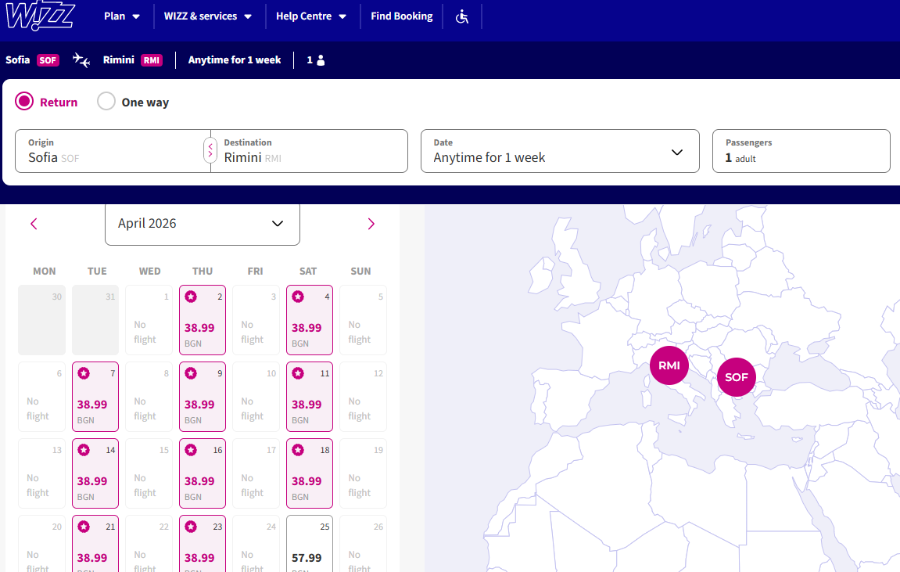
Task: Click the 'No flight' cell for April 5
Action: click(363, 320)
